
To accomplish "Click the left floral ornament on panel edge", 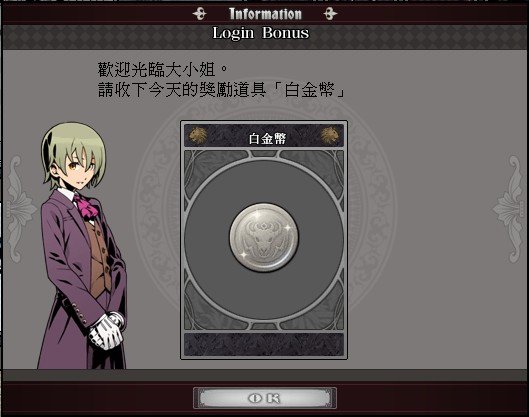I will [x=17, y=208].
